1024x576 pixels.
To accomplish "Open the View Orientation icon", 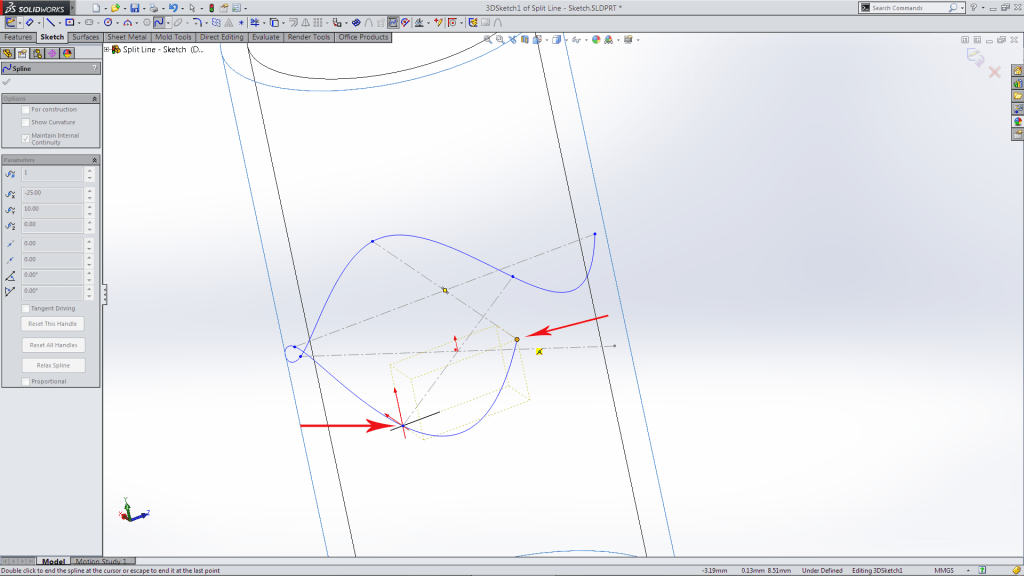I will [x=537, y=41].
